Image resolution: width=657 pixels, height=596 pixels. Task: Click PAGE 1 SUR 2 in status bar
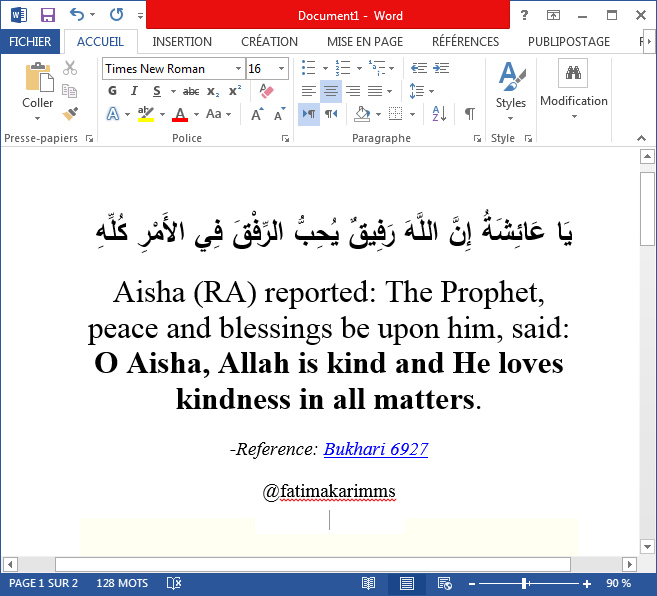[x=43, y=583]
